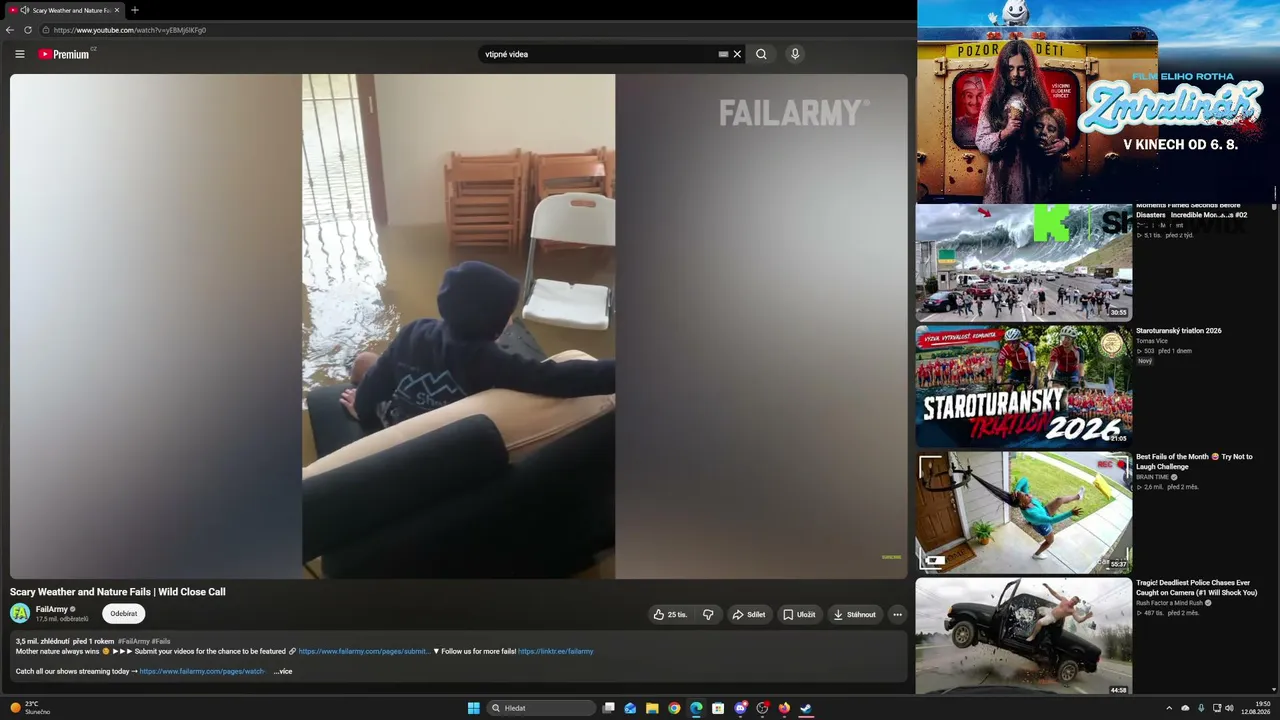Dislike the video with thumbs down
1280x720 pixels.
pos(708,614)
